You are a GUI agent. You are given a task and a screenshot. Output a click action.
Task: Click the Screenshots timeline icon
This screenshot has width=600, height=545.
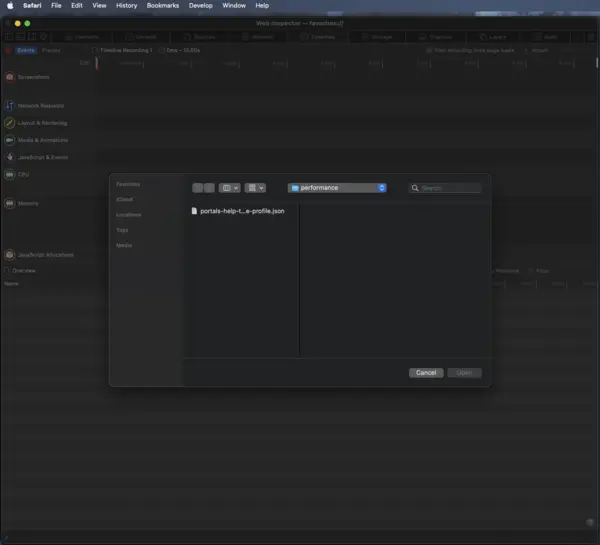point(10,77)
